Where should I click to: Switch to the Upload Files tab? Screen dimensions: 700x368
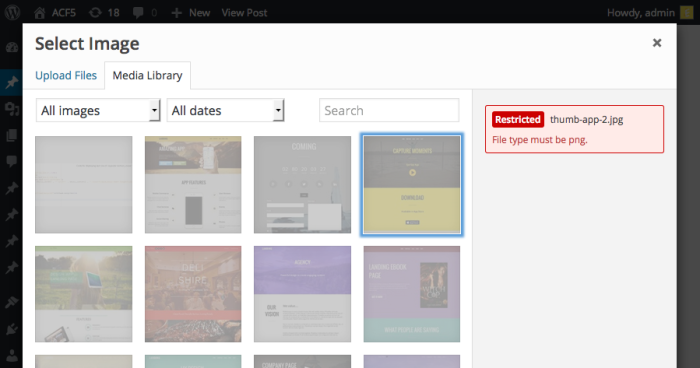click(66, 75)
